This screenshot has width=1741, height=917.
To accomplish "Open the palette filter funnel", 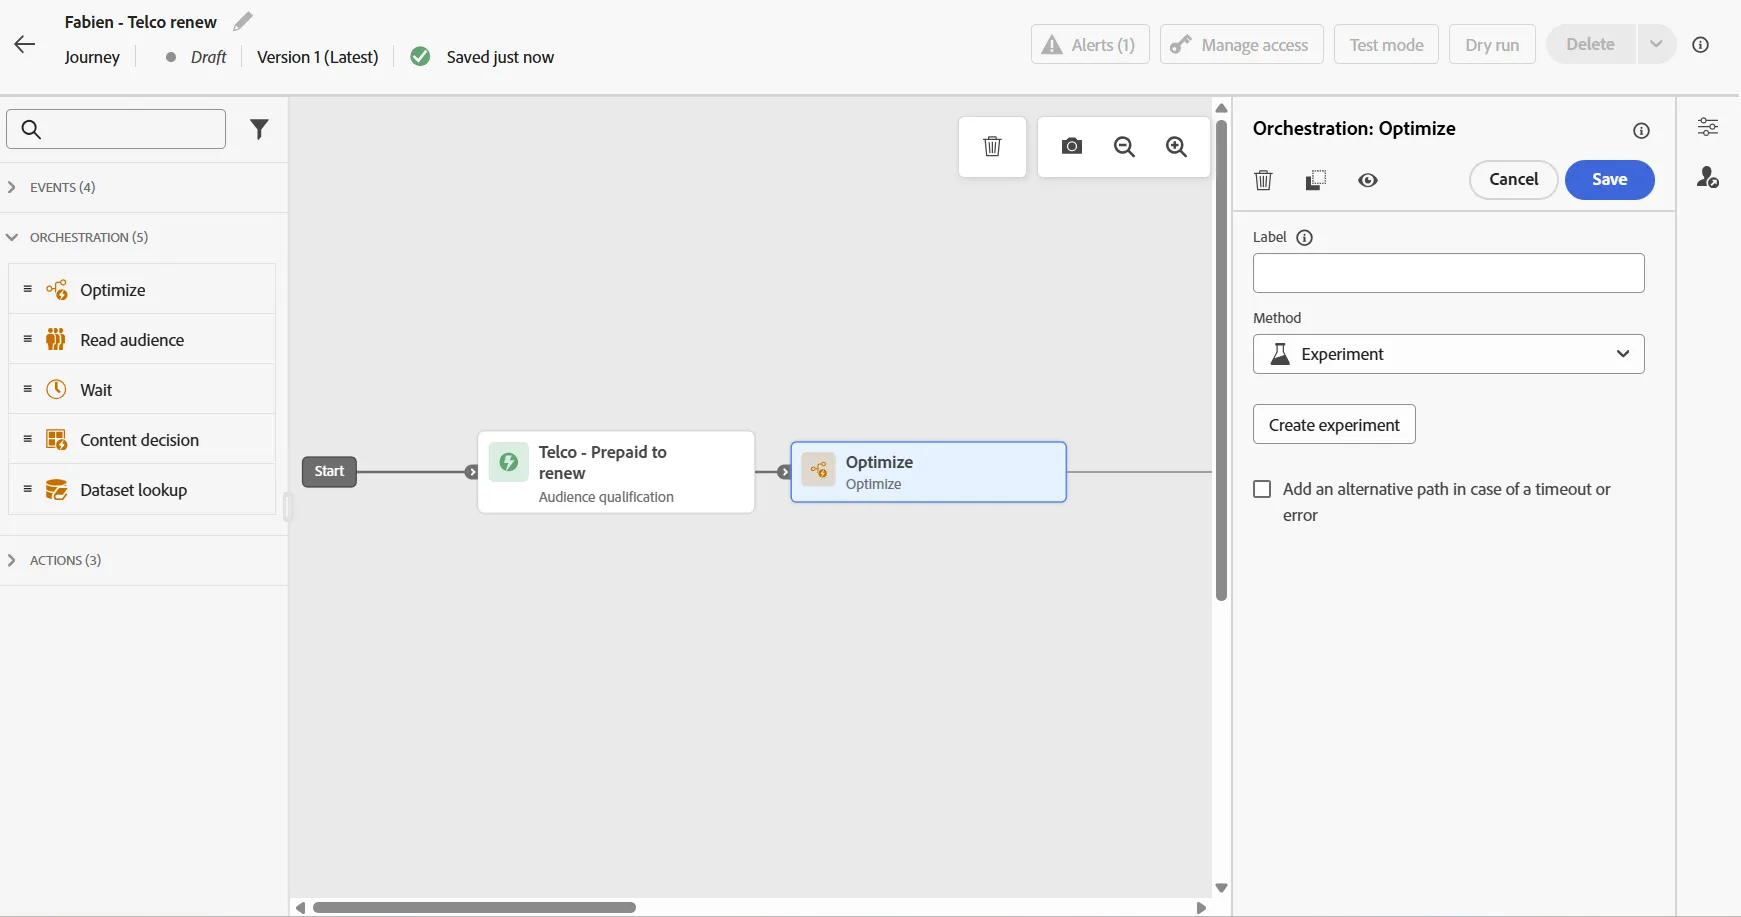I will tap(259, 129).
